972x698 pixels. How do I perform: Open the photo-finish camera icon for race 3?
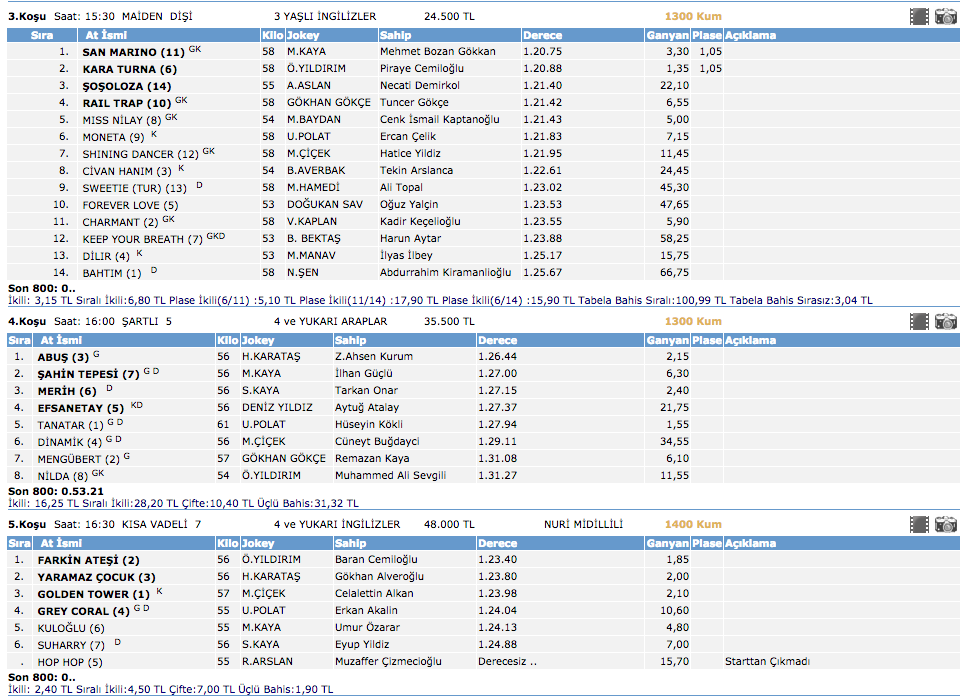pos(945,16)
